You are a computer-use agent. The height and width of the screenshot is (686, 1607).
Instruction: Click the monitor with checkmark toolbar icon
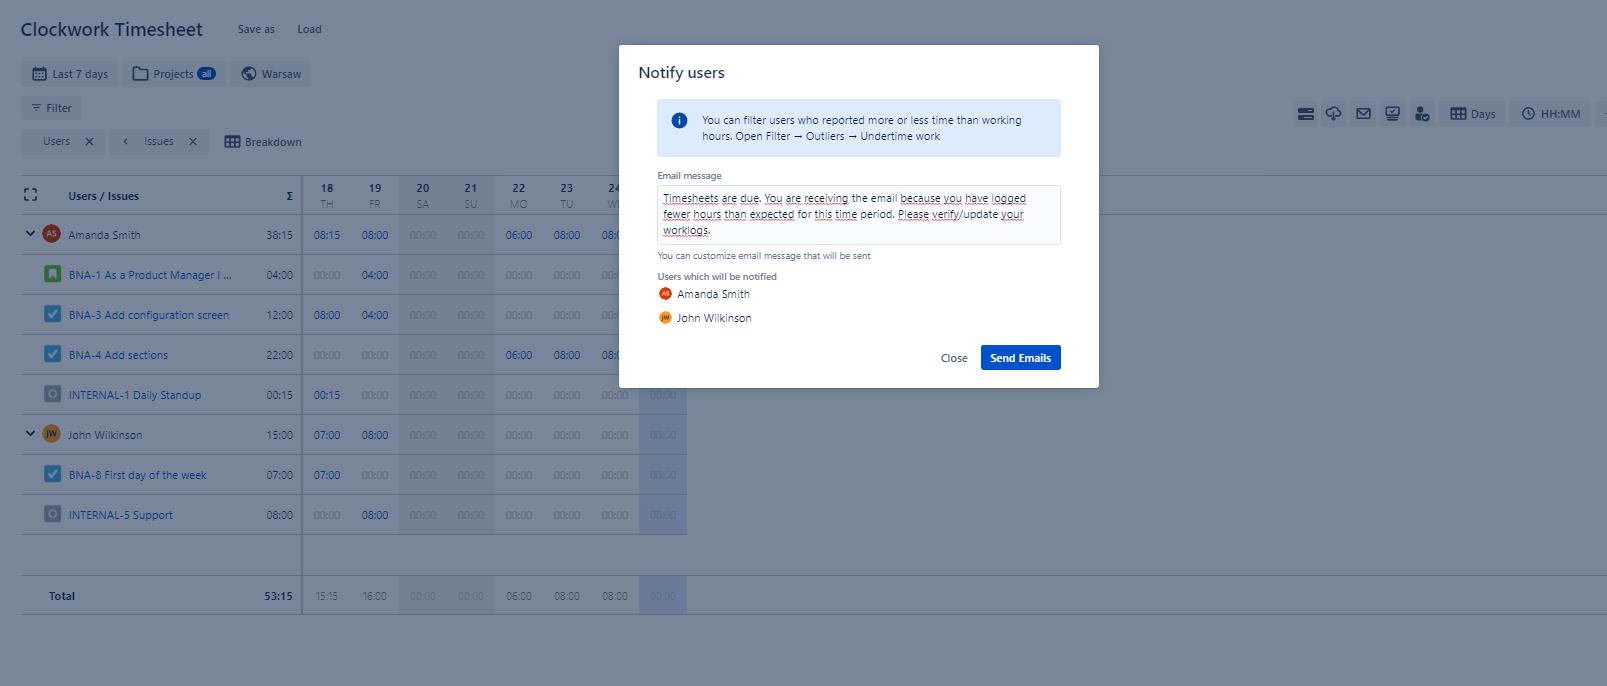(x=1392, y=114)
